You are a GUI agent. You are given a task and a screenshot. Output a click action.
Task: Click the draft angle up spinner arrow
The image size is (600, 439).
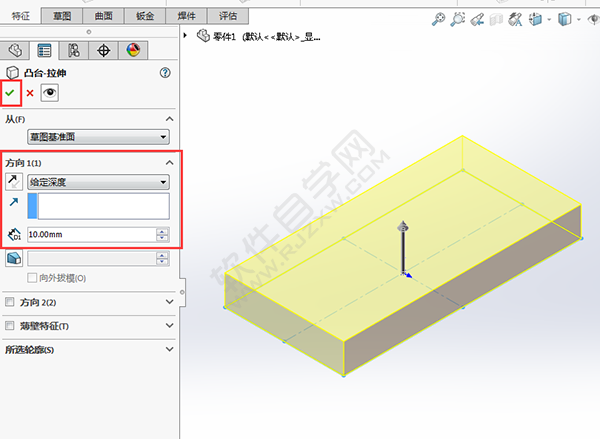tap(162, 255)
